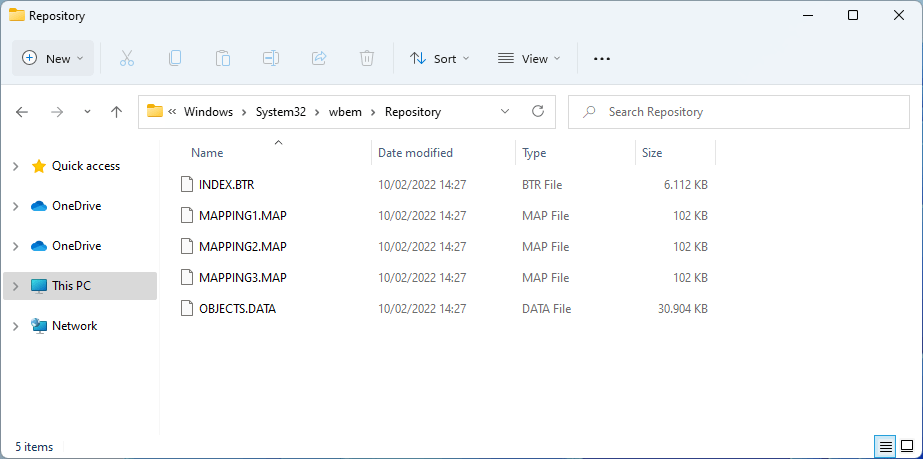Click the Rename icon in toolbar

click(271, 58)
